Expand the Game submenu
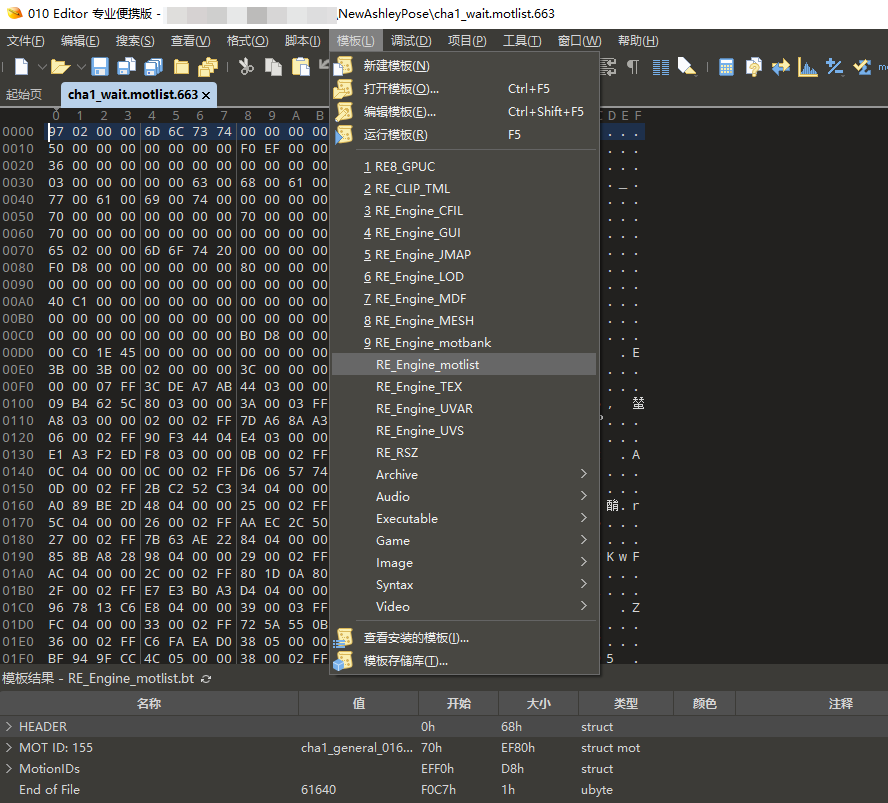This screenshot has height=803, width=888. 463,541
